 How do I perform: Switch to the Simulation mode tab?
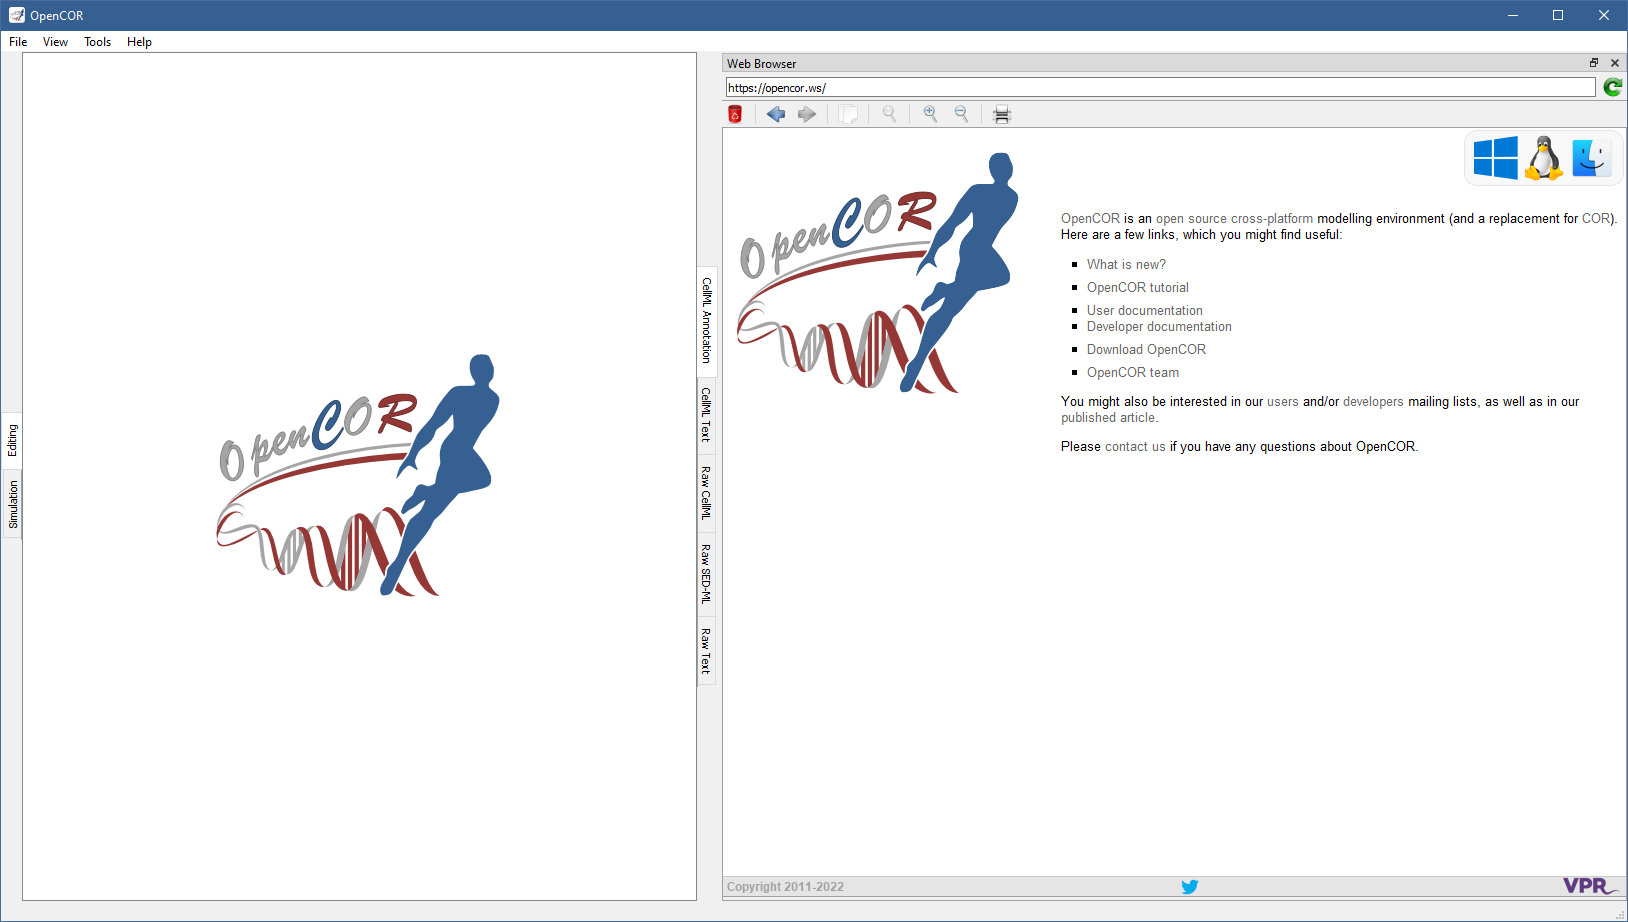(13, 504)
